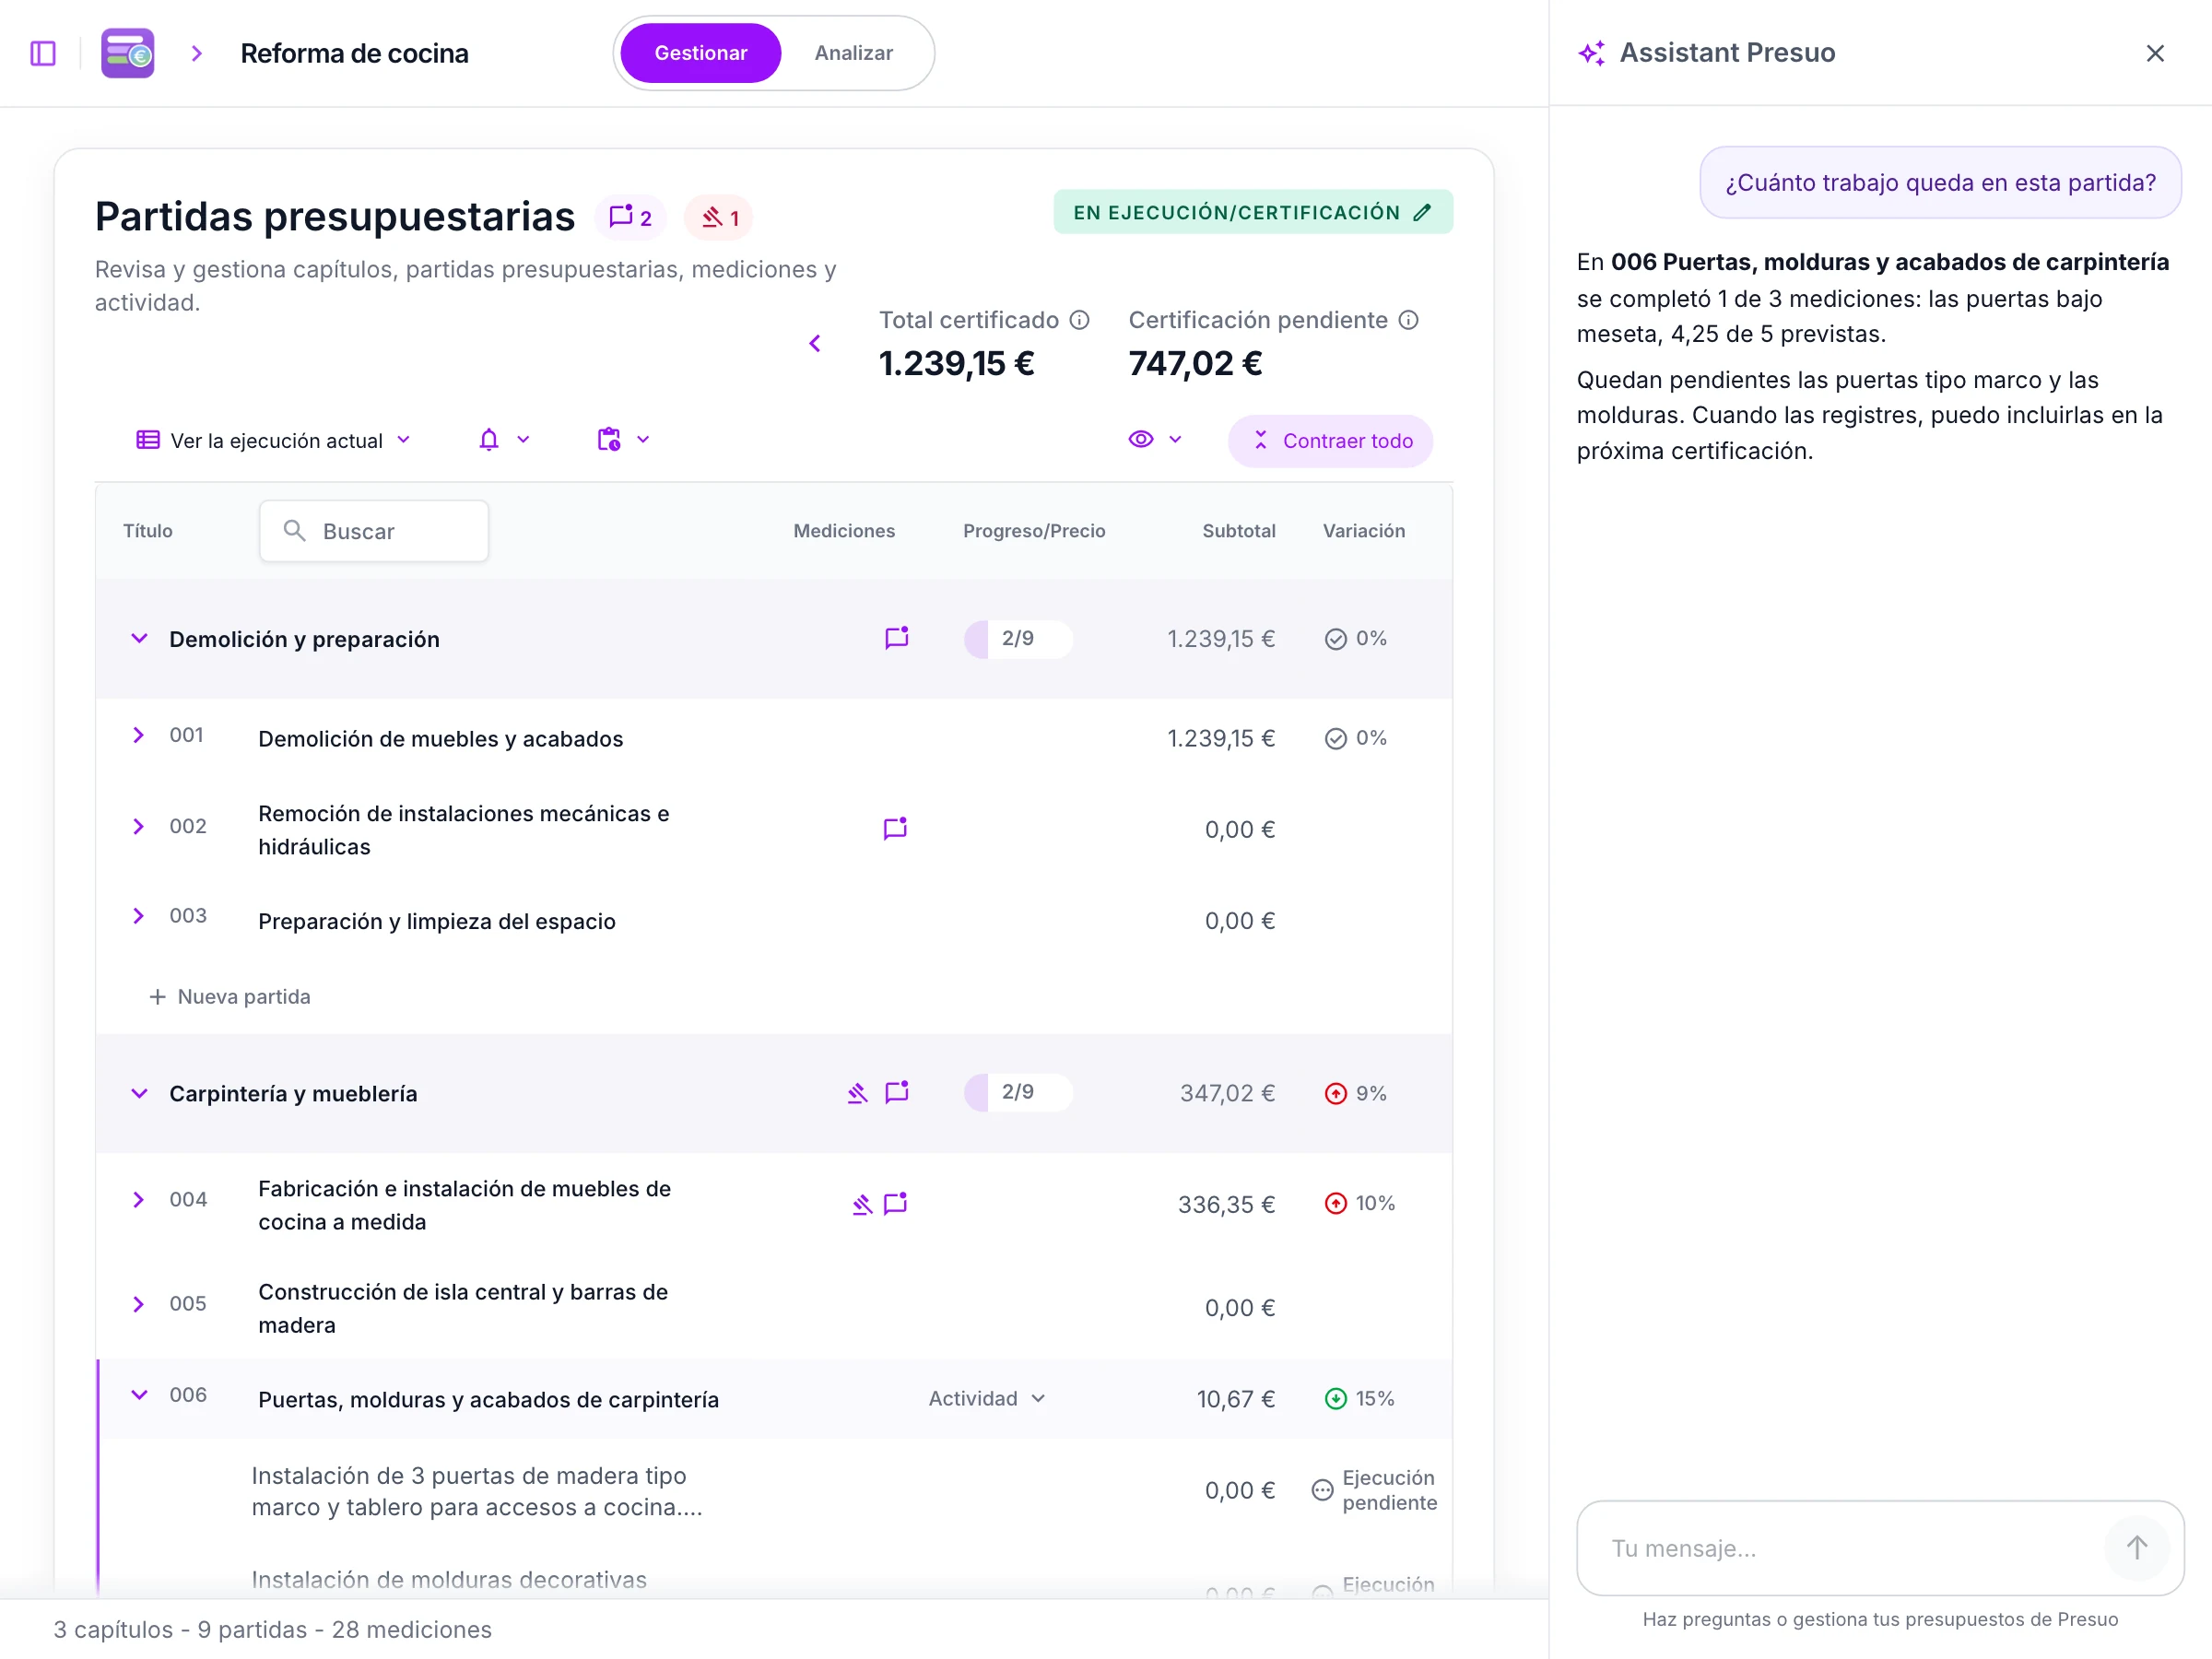Open the eye visibility options
This screenshot has width=2212, height=1659.
pyautogui.click(x=1155, y=440)
